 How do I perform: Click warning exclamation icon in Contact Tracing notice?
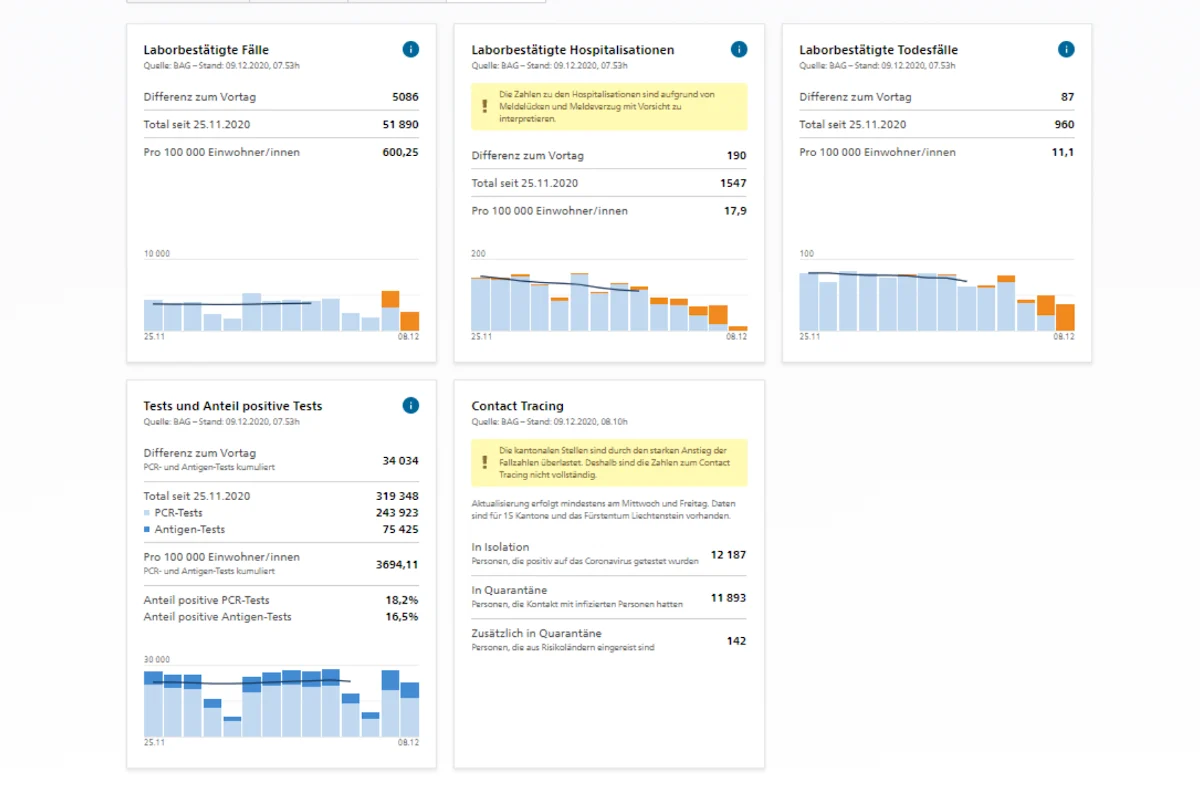click(485, 462)
